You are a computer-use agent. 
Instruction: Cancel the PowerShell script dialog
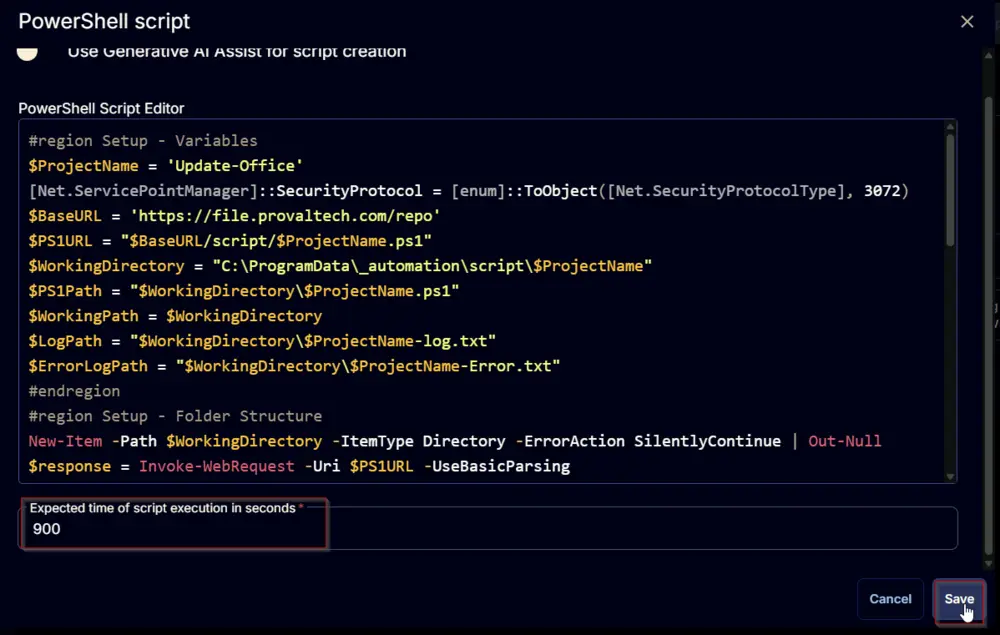click(890, 599)
